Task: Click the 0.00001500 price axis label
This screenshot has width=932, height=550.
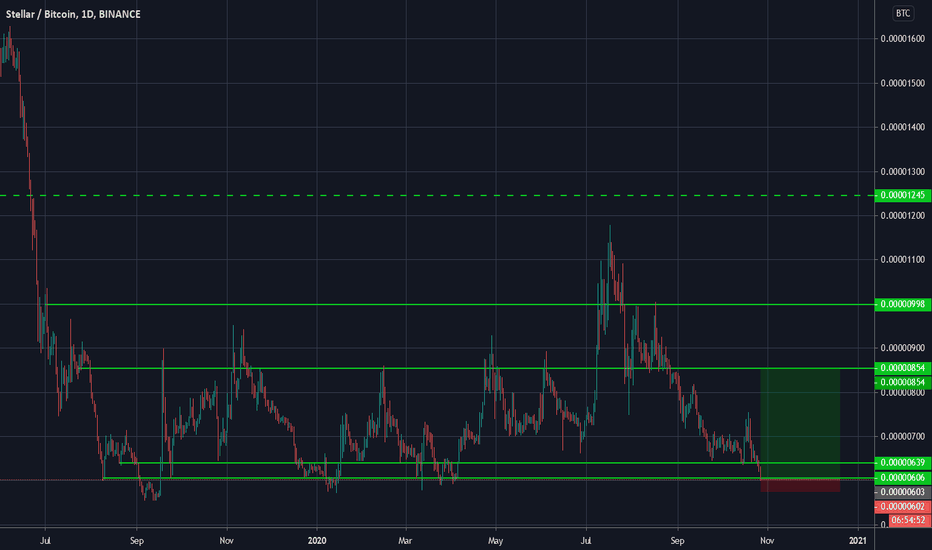Action: coord(903,83)
